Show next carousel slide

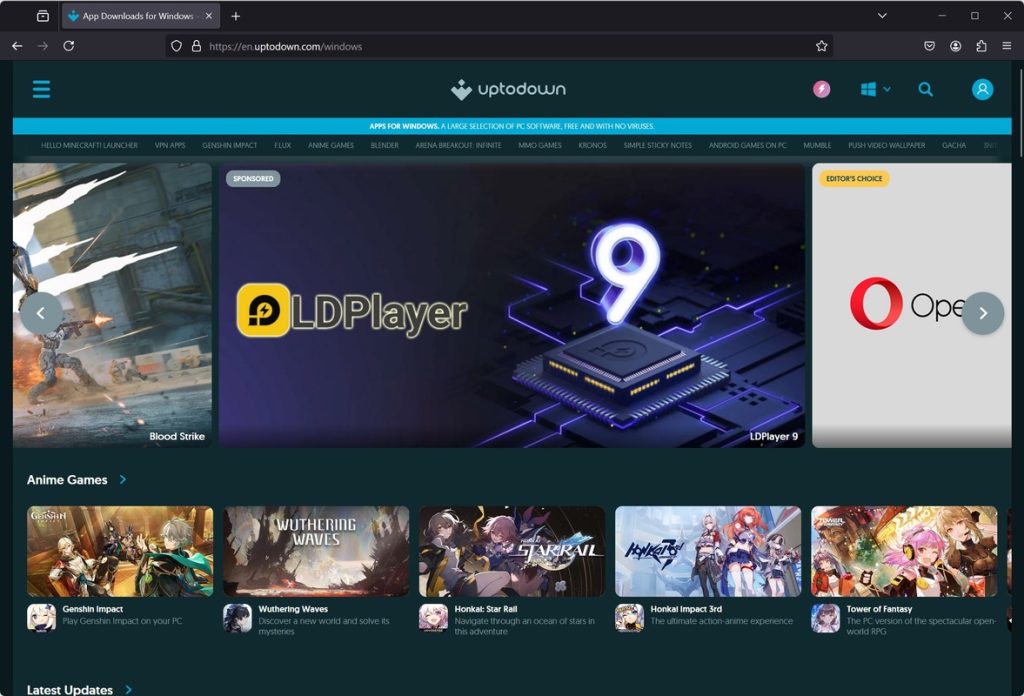tap(983, 313)
